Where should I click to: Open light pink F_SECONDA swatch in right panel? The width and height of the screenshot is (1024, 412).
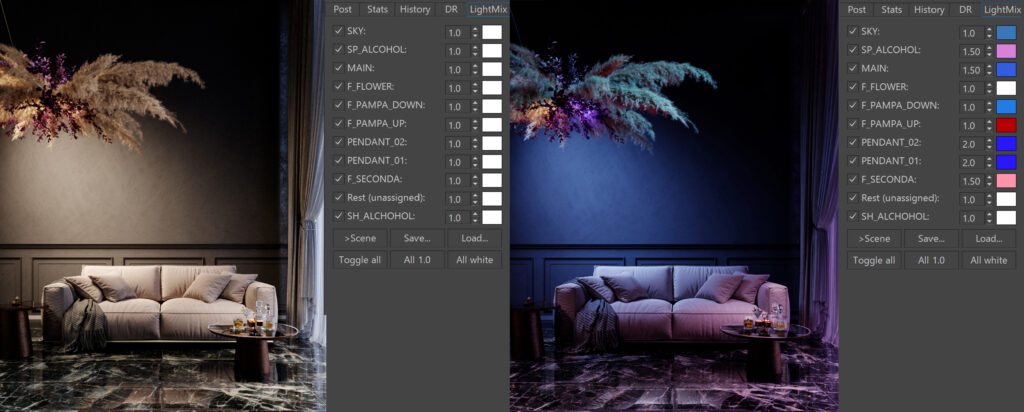click(x=1006, y=180)
